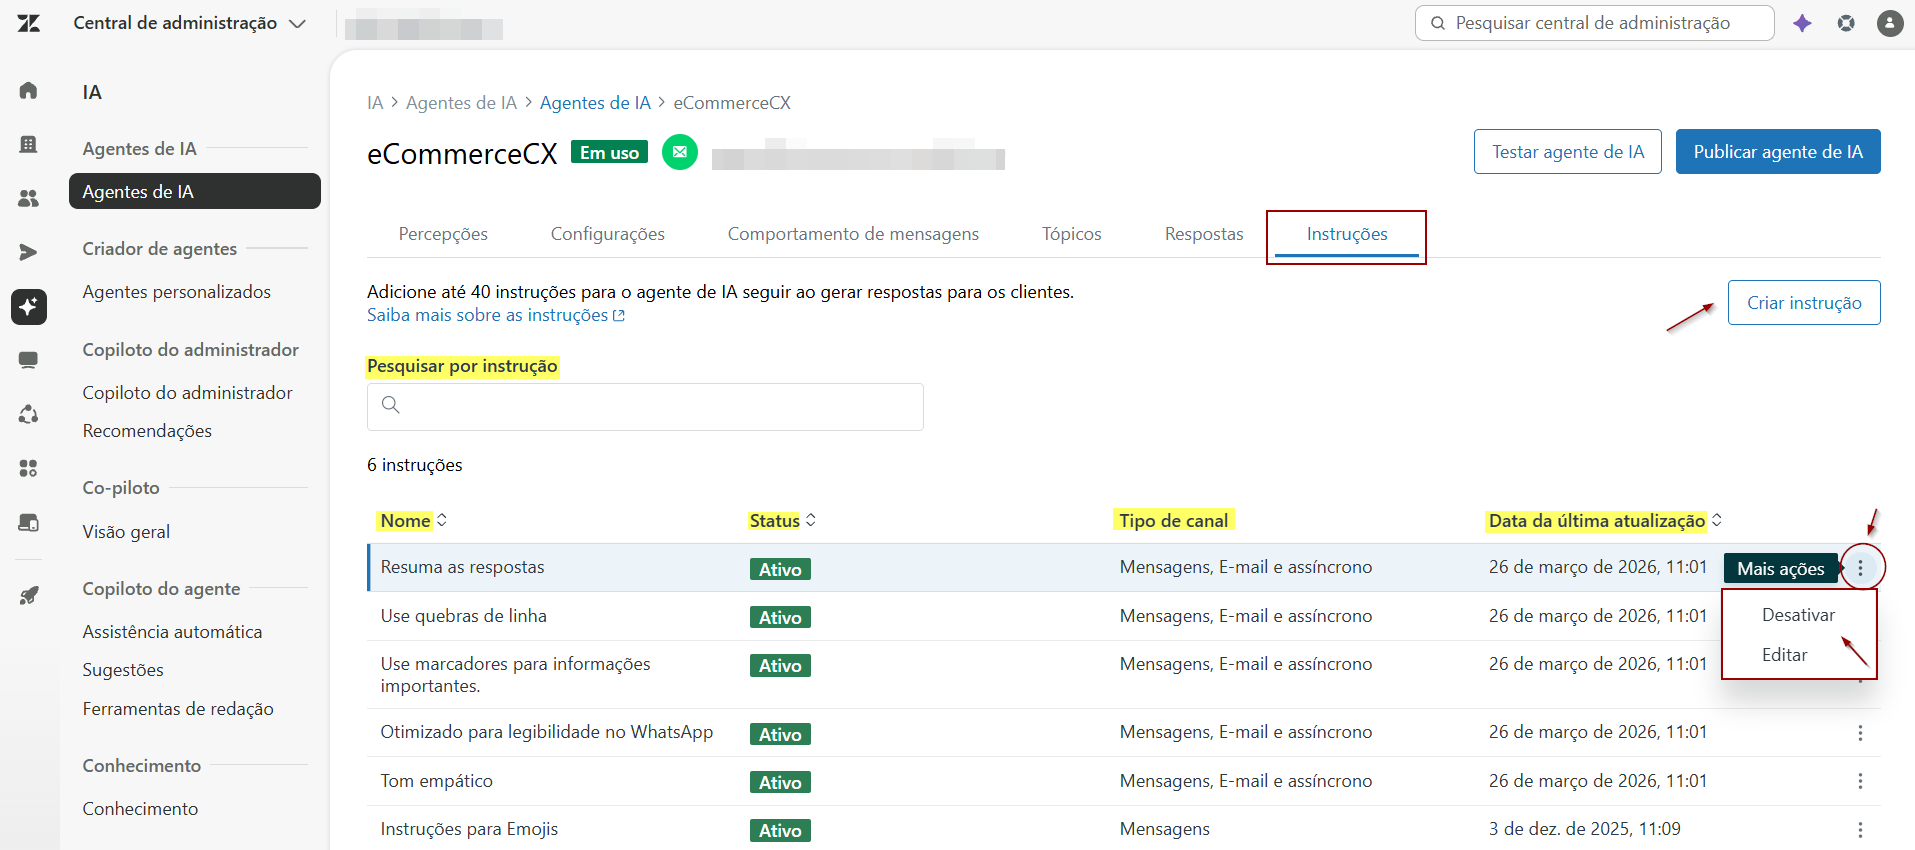Open the lifebuoy help icon
1915x850 pixels.
1846,23
